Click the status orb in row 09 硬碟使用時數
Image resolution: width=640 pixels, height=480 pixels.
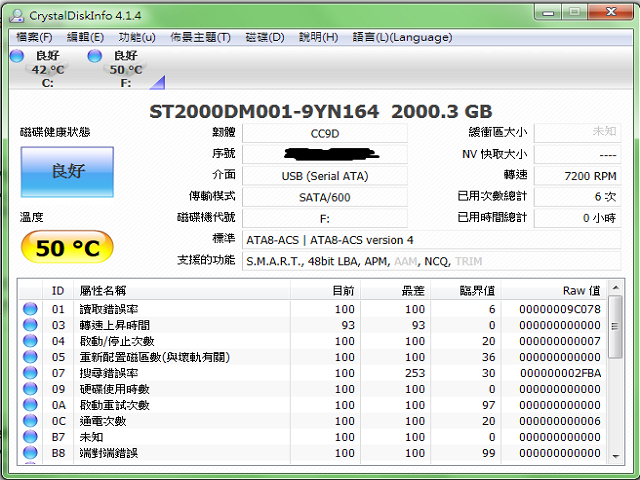(30, 389)
